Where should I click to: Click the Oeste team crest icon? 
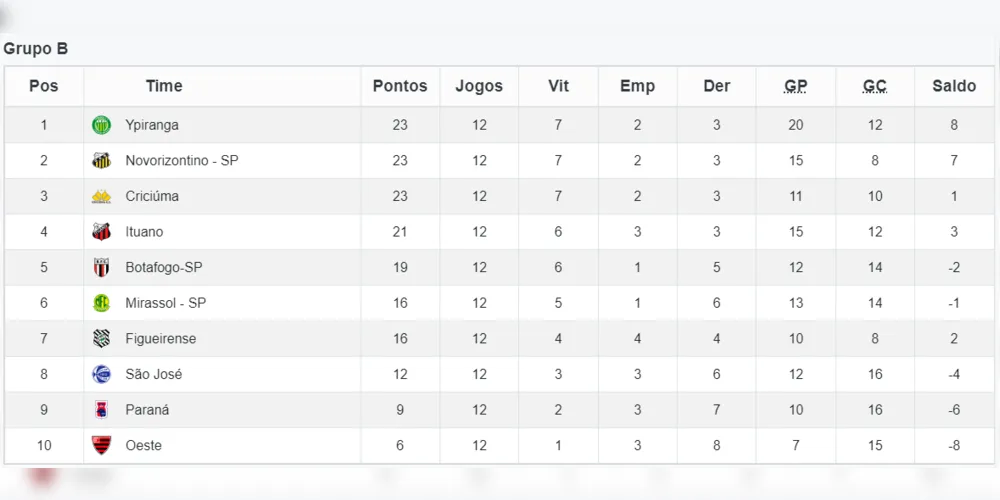tap(101, 445)
